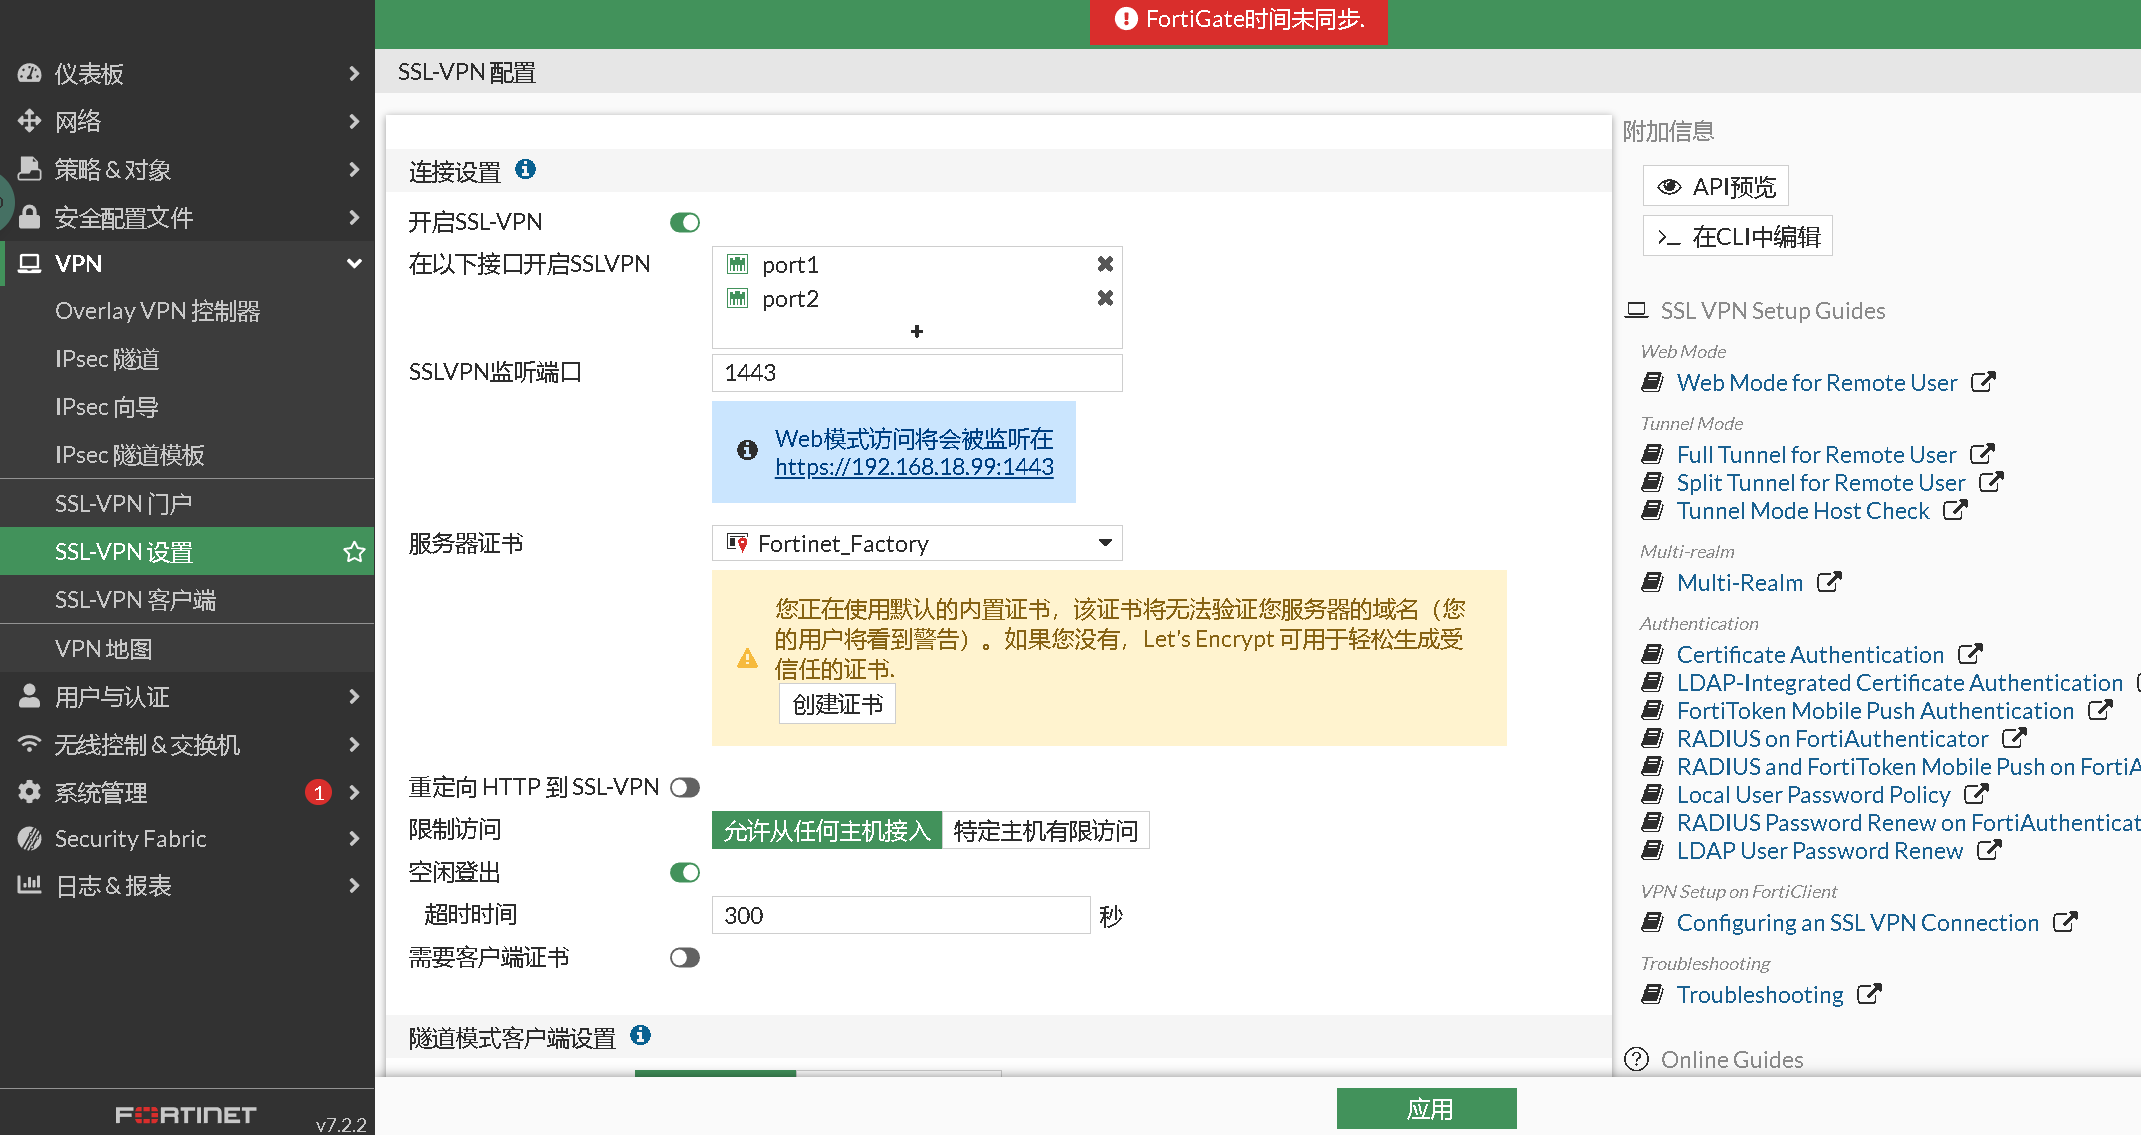Open external link icon for Multi-Realm
The height and width of the screenshot is (1135, 2141).
point(1829,582)
